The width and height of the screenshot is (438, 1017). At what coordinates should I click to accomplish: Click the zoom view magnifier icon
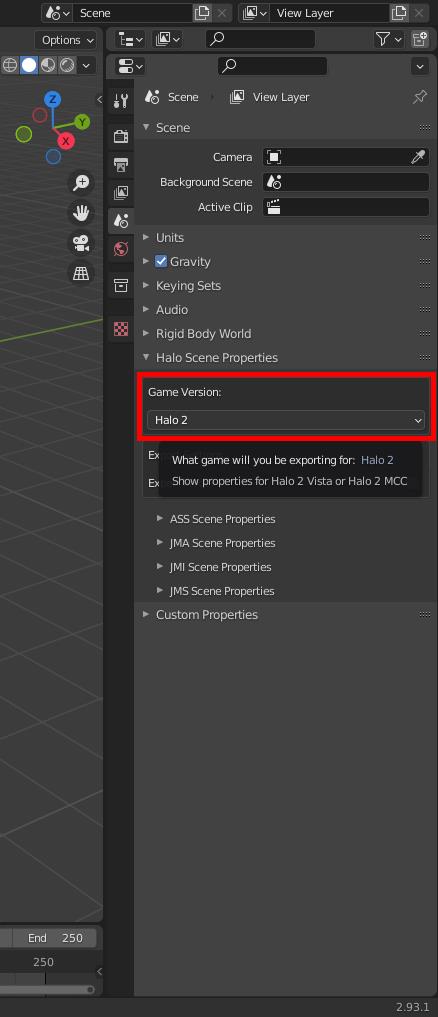click(x=81, y=183)
